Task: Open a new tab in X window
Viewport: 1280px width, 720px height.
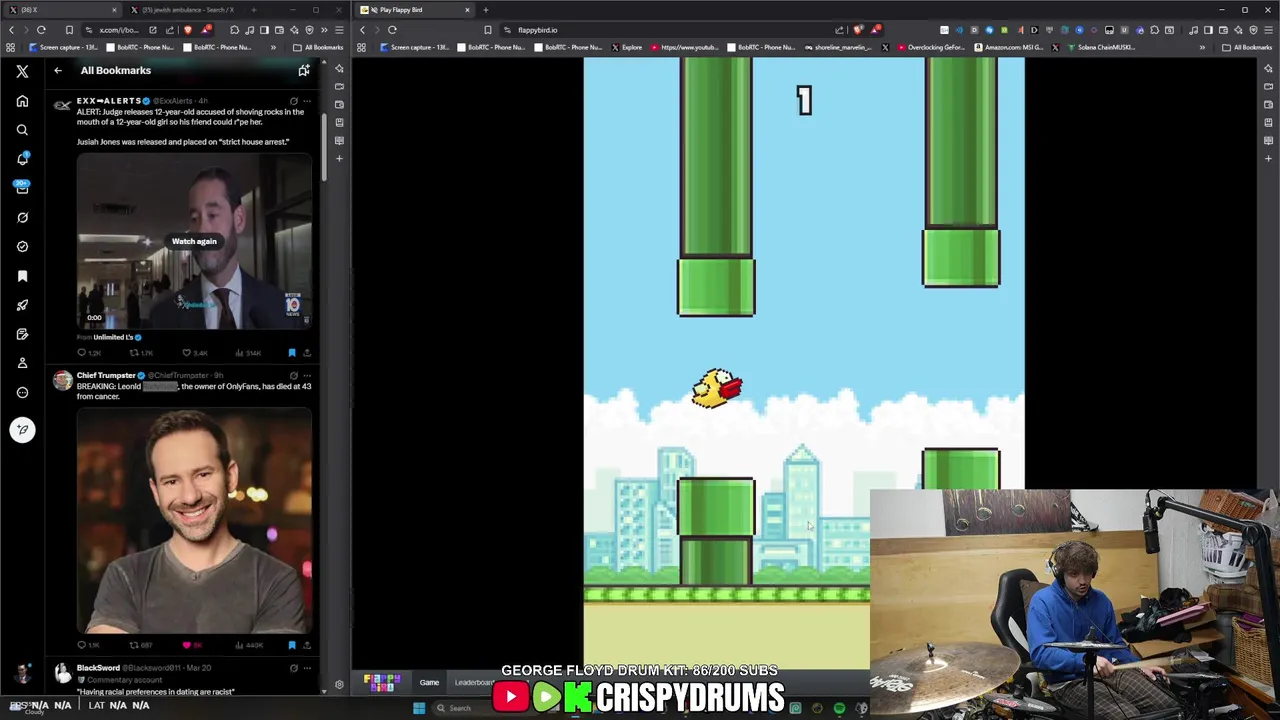Action: [x=254, y=10]
